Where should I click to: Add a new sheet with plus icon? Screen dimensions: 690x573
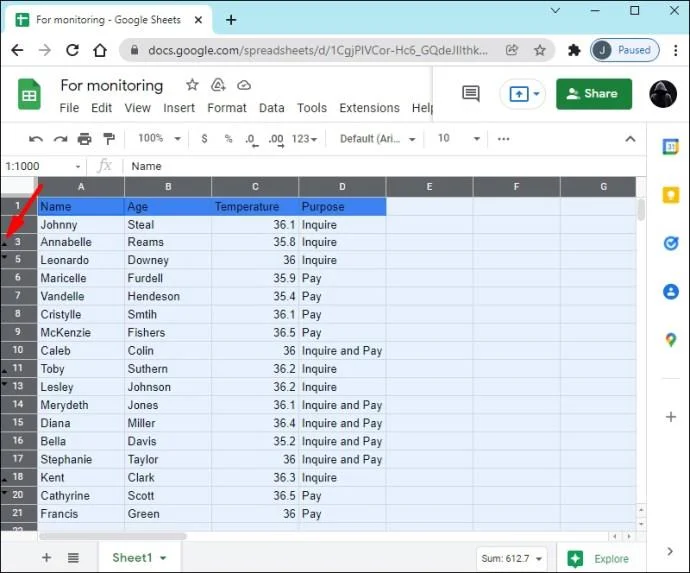pyautogui.click(x=46, y=558)
